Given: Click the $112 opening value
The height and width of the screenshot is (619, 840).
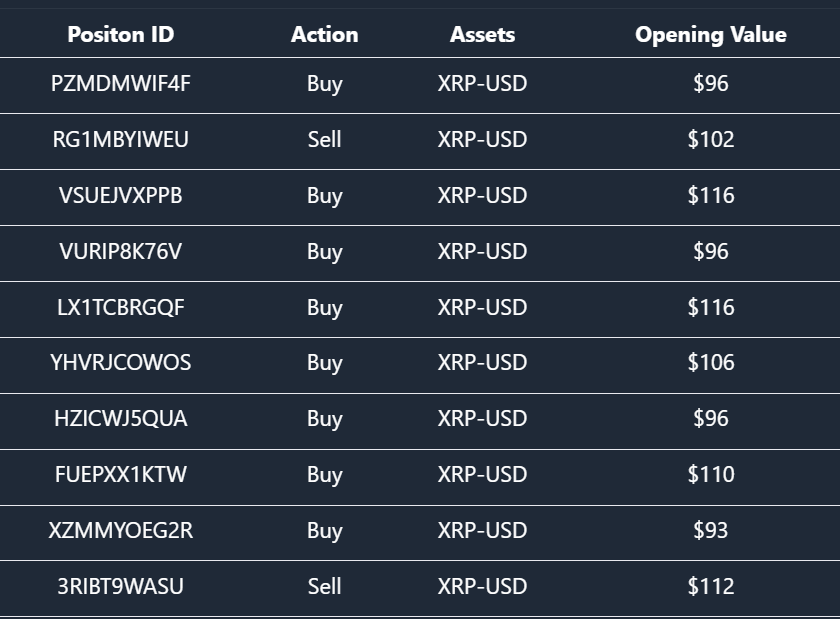Looking at the screenshot, I should (710, 587).
